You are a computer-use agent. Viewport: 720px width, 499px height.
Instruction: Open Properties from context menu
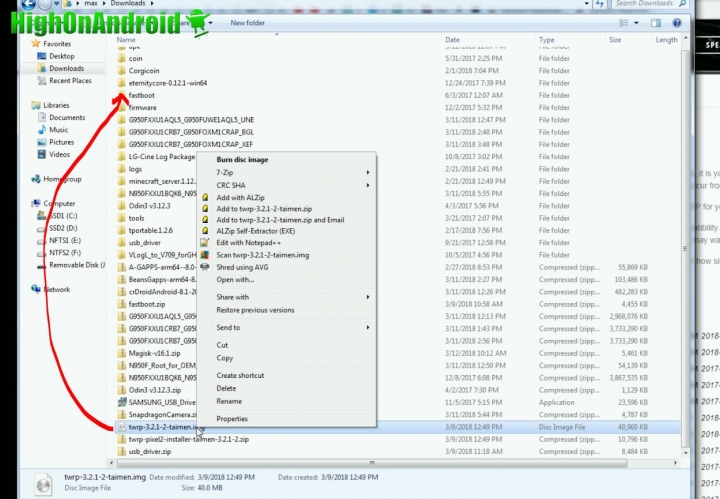(x=232, y=419)
